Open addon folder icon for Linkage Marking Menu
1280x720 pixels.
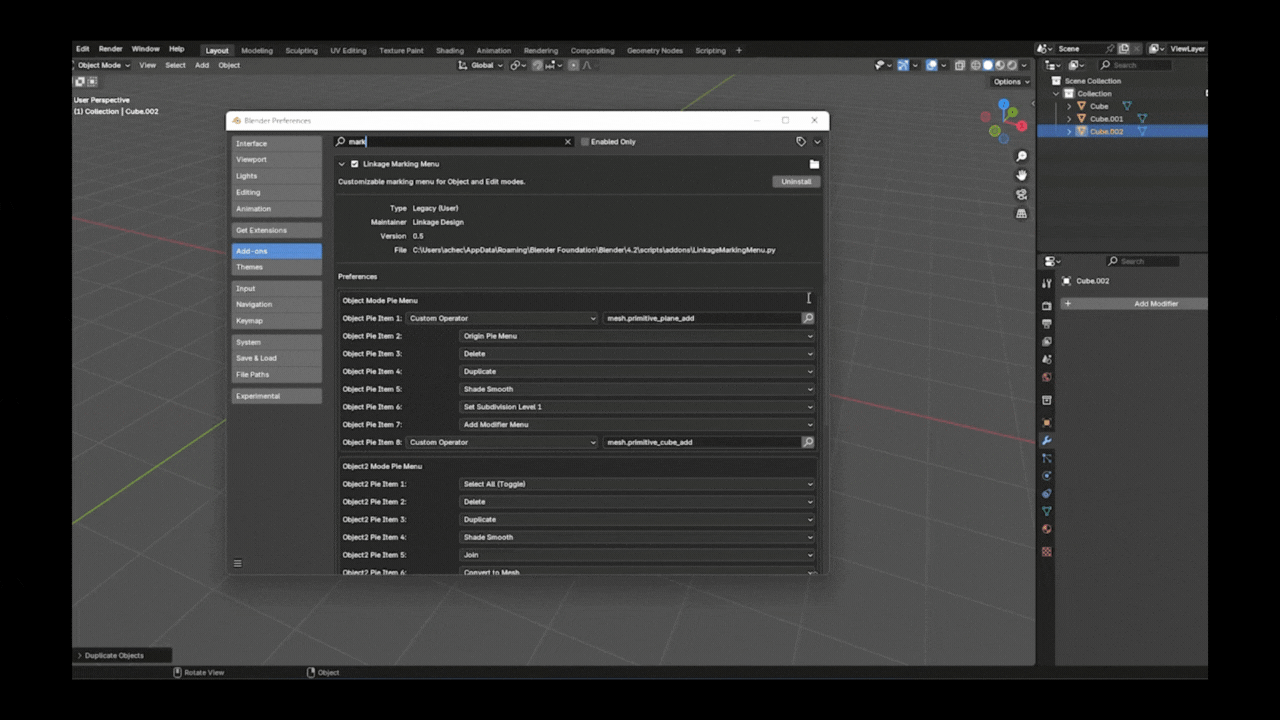pyautogui.click(x=814, y=164)
